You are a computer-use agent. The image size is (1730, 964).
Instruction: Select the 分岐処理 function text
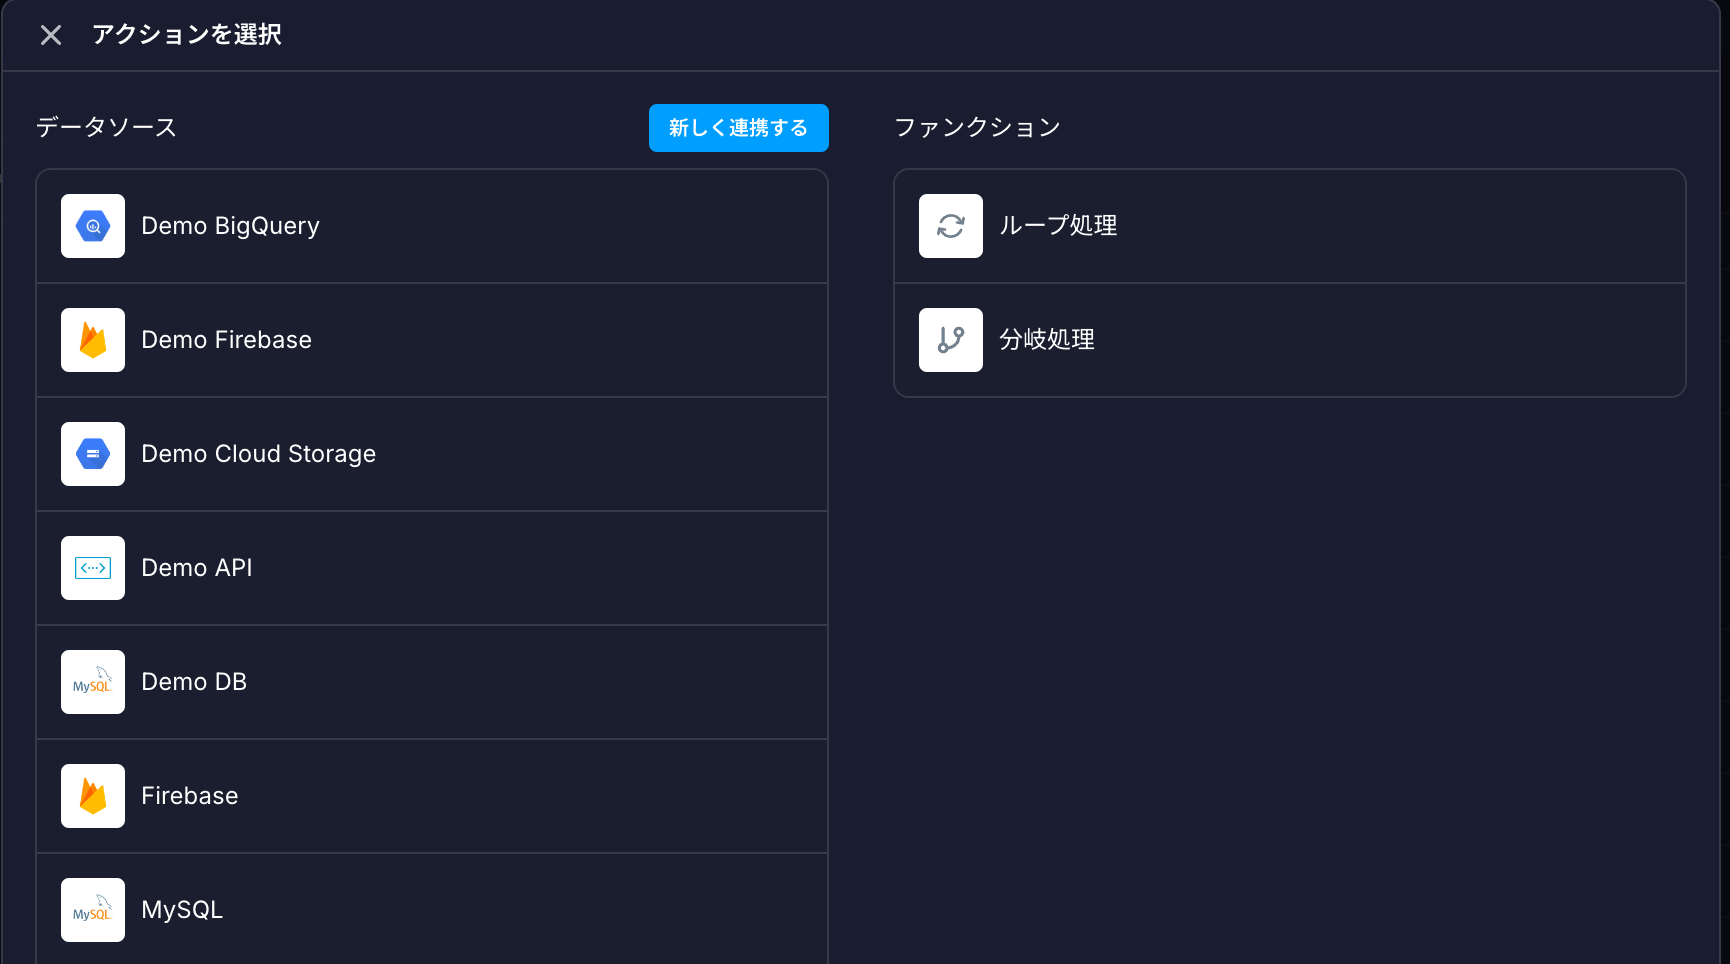pos(1047,340)
